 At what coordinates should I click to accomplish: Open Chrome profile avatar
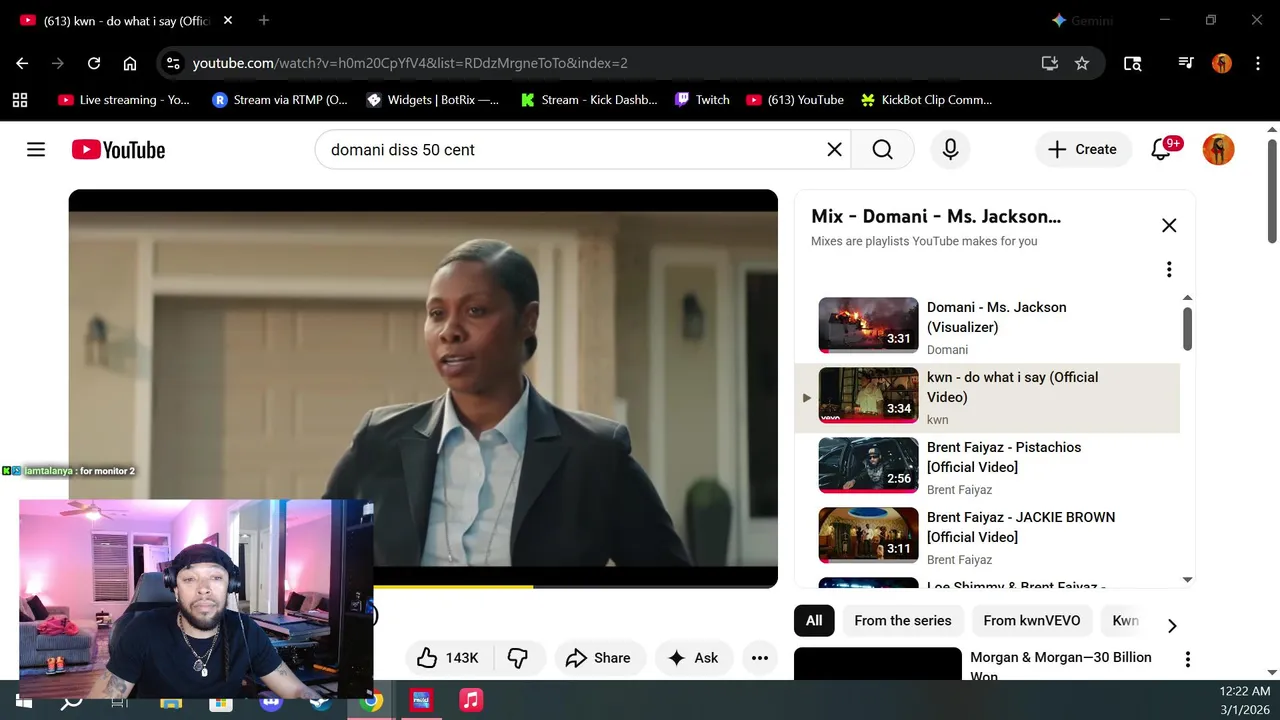coord(1222,63)
